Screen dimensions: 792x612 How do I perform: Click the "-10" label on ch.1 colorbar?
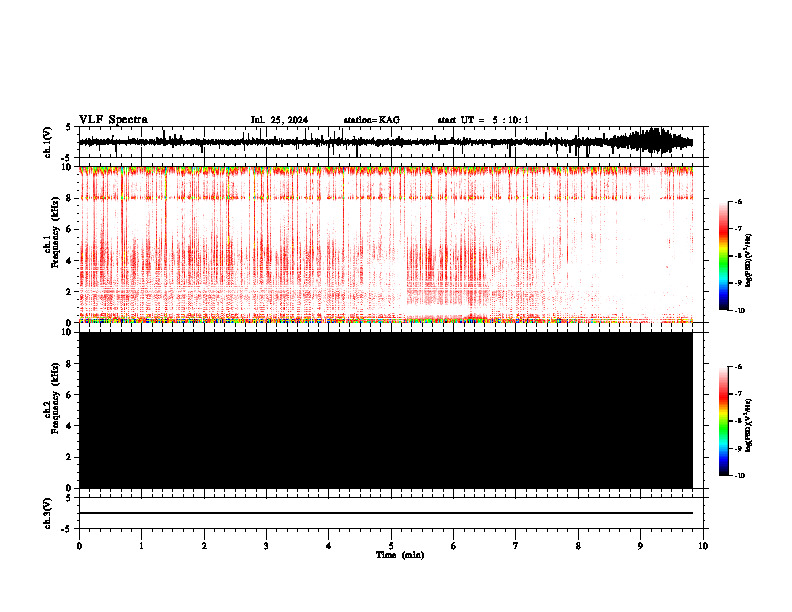[x=739, y=311]
